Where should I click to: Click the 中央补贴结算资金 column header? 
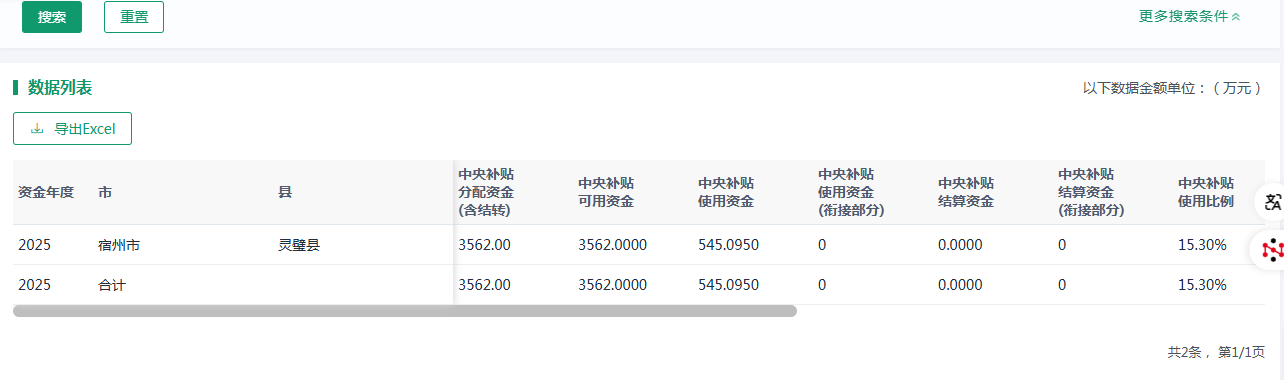click(966, 192)
